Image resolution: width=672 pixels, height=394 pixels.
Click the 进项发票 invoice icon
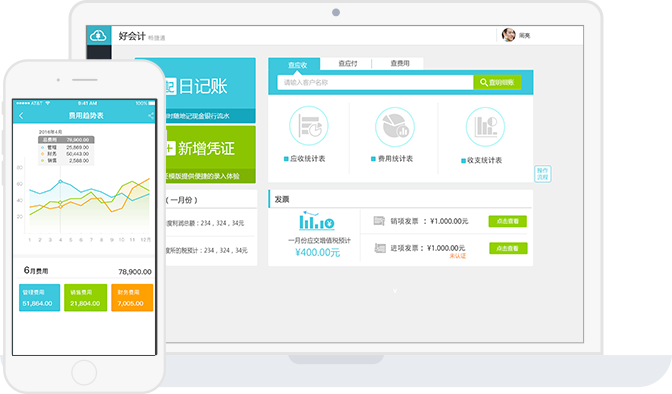[380, 248]
